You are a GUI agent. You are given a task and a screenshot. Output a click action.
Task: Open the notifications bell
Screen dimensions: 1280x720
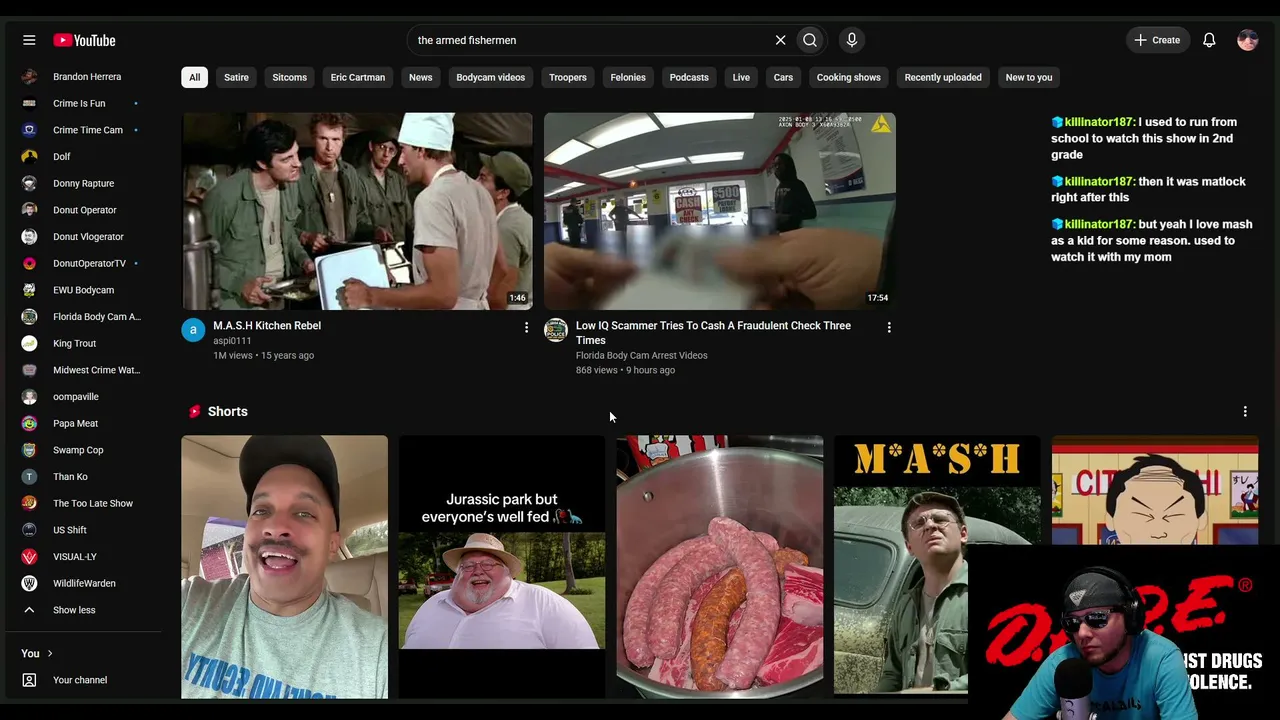coord(1209,40)
